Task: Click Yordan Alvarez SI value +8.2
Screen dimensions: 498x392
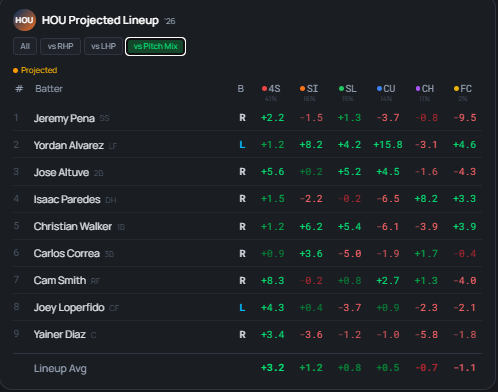Action: 311,145
